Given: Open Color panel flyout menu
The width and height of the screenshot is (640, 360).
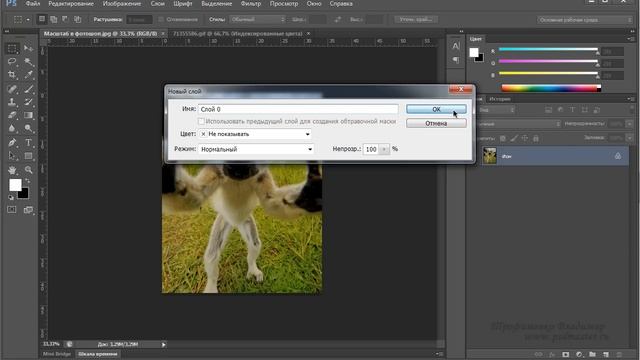Looking at the screenshot, I should [x=631, y=39].
